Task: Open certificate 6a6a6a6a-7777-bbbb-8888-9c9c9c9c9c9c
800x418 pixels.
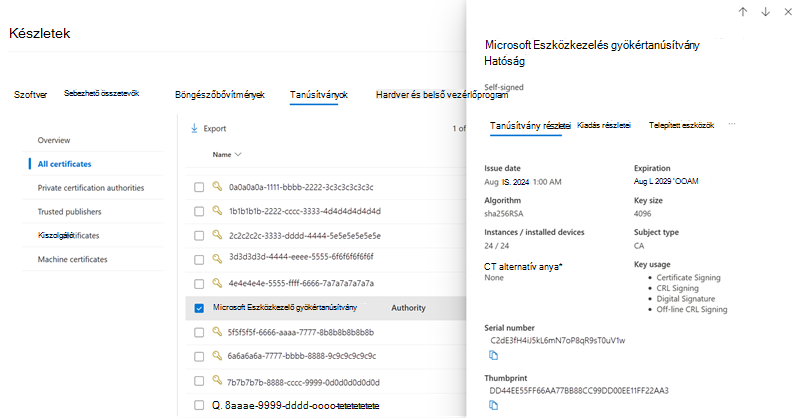Action: (302, 356)
